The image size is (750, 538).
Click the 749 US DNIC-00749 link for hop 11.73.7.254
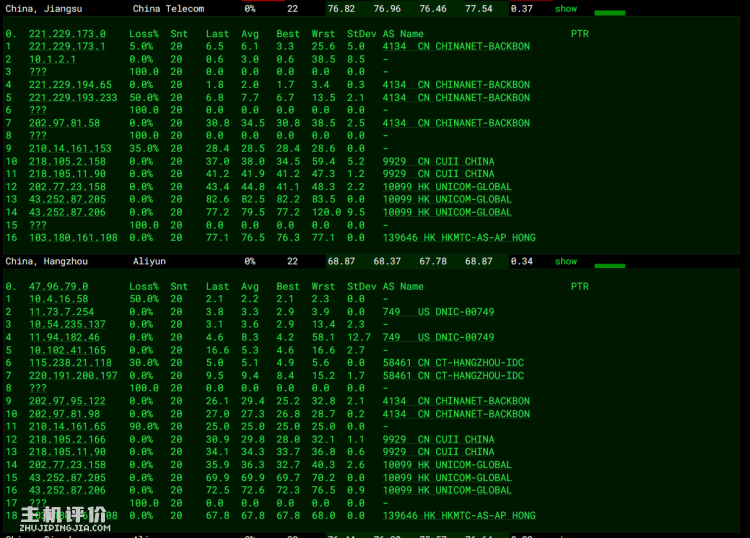(x=439, y=312)
